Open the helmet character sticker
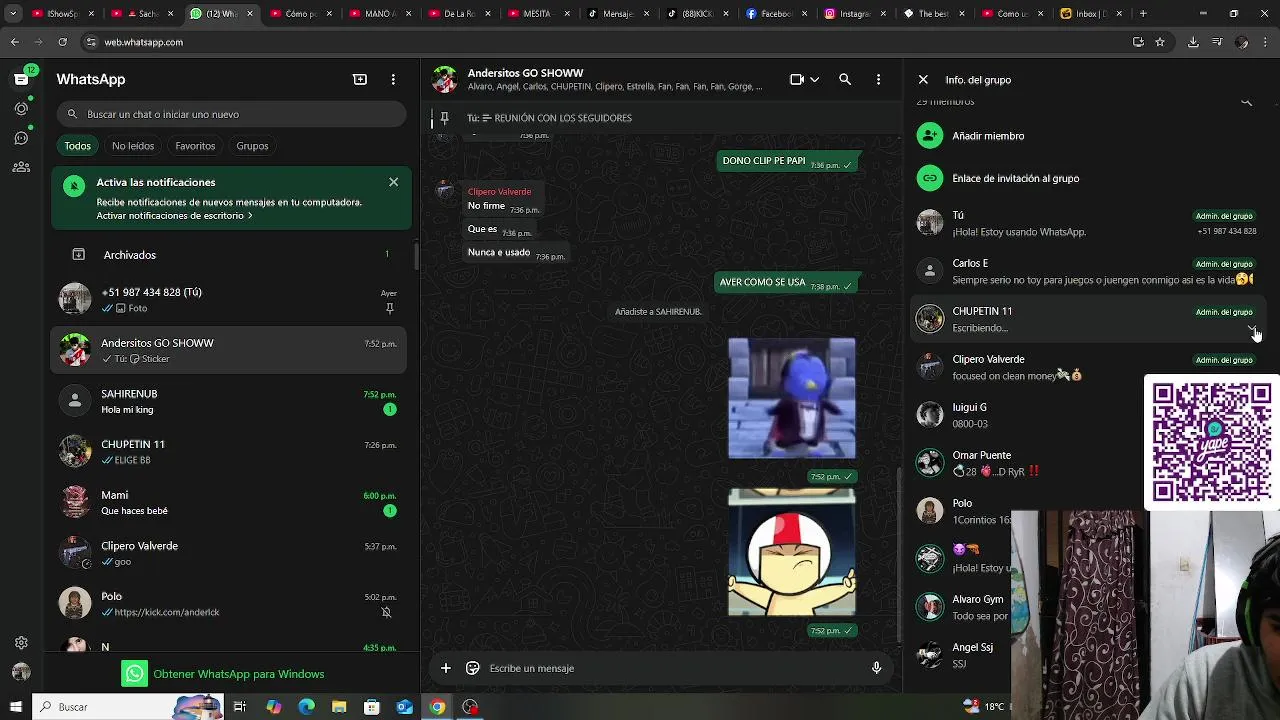 [x=792, y=552]
